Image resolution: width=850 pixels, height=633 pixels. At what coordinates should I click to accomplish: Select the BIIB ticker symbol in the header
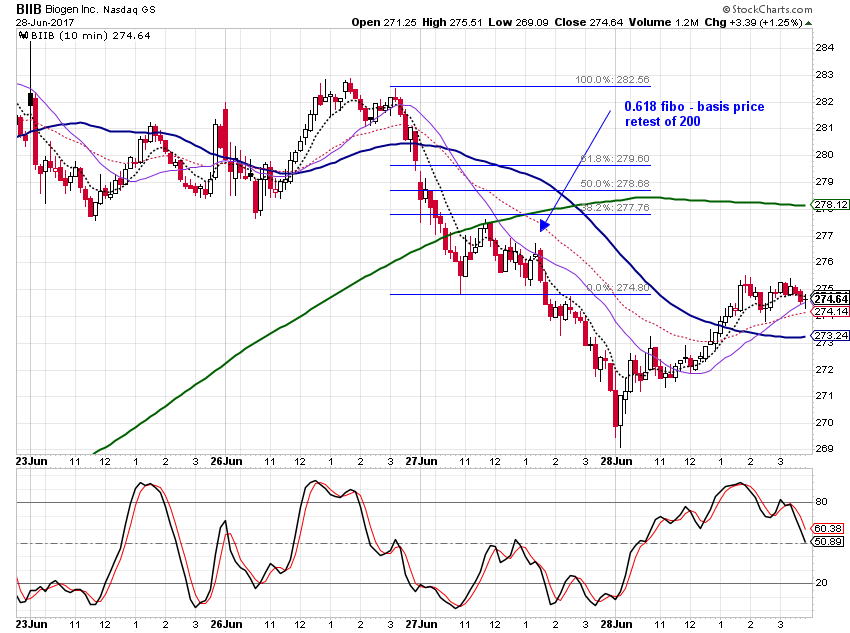[x=28, y=9]
